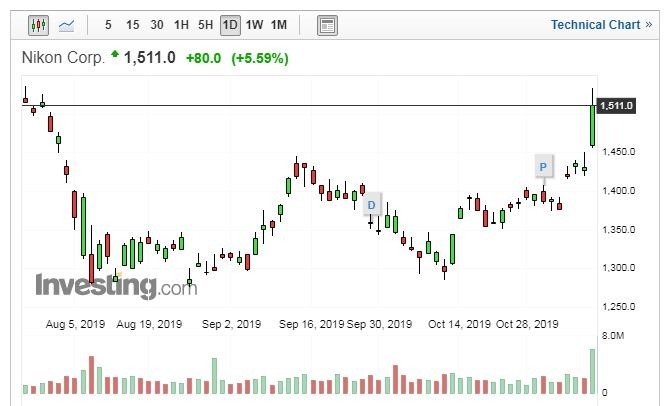Open the Technical Chart link

[x=601, y=25]
